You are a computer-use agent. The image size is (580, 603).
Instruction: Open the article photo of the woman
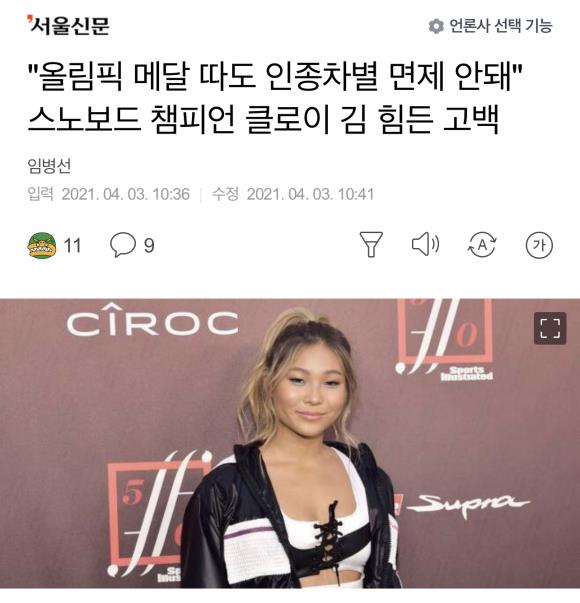coord(290,443)
